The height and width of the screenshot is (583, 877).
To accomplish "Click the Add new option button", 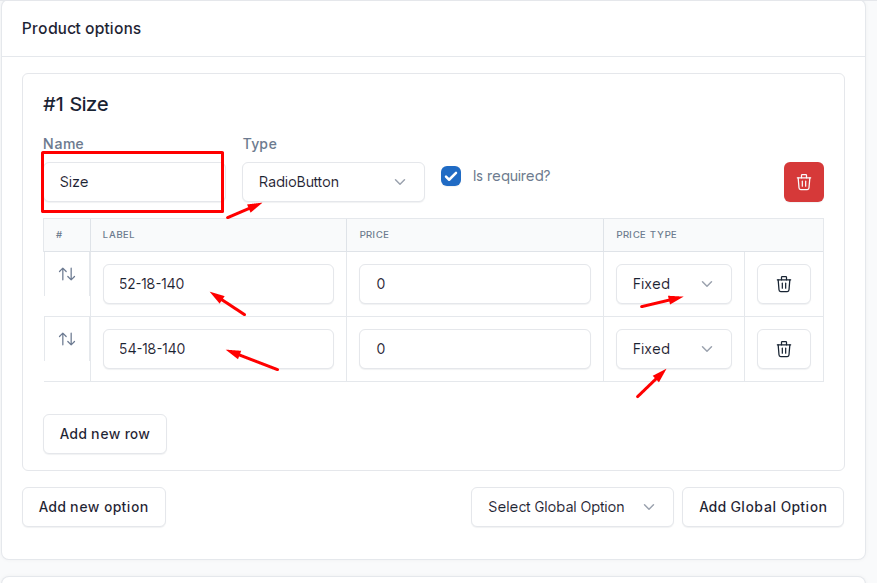I will click(x=93, y=507).
